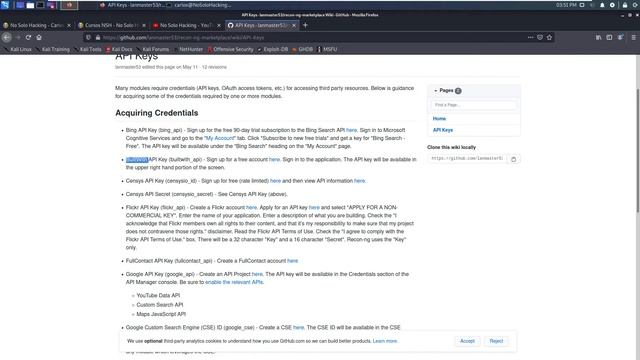Click the forward navigation arrow
Screen dimensions: 640x360
pyautogui.click(x=18, y=37)
